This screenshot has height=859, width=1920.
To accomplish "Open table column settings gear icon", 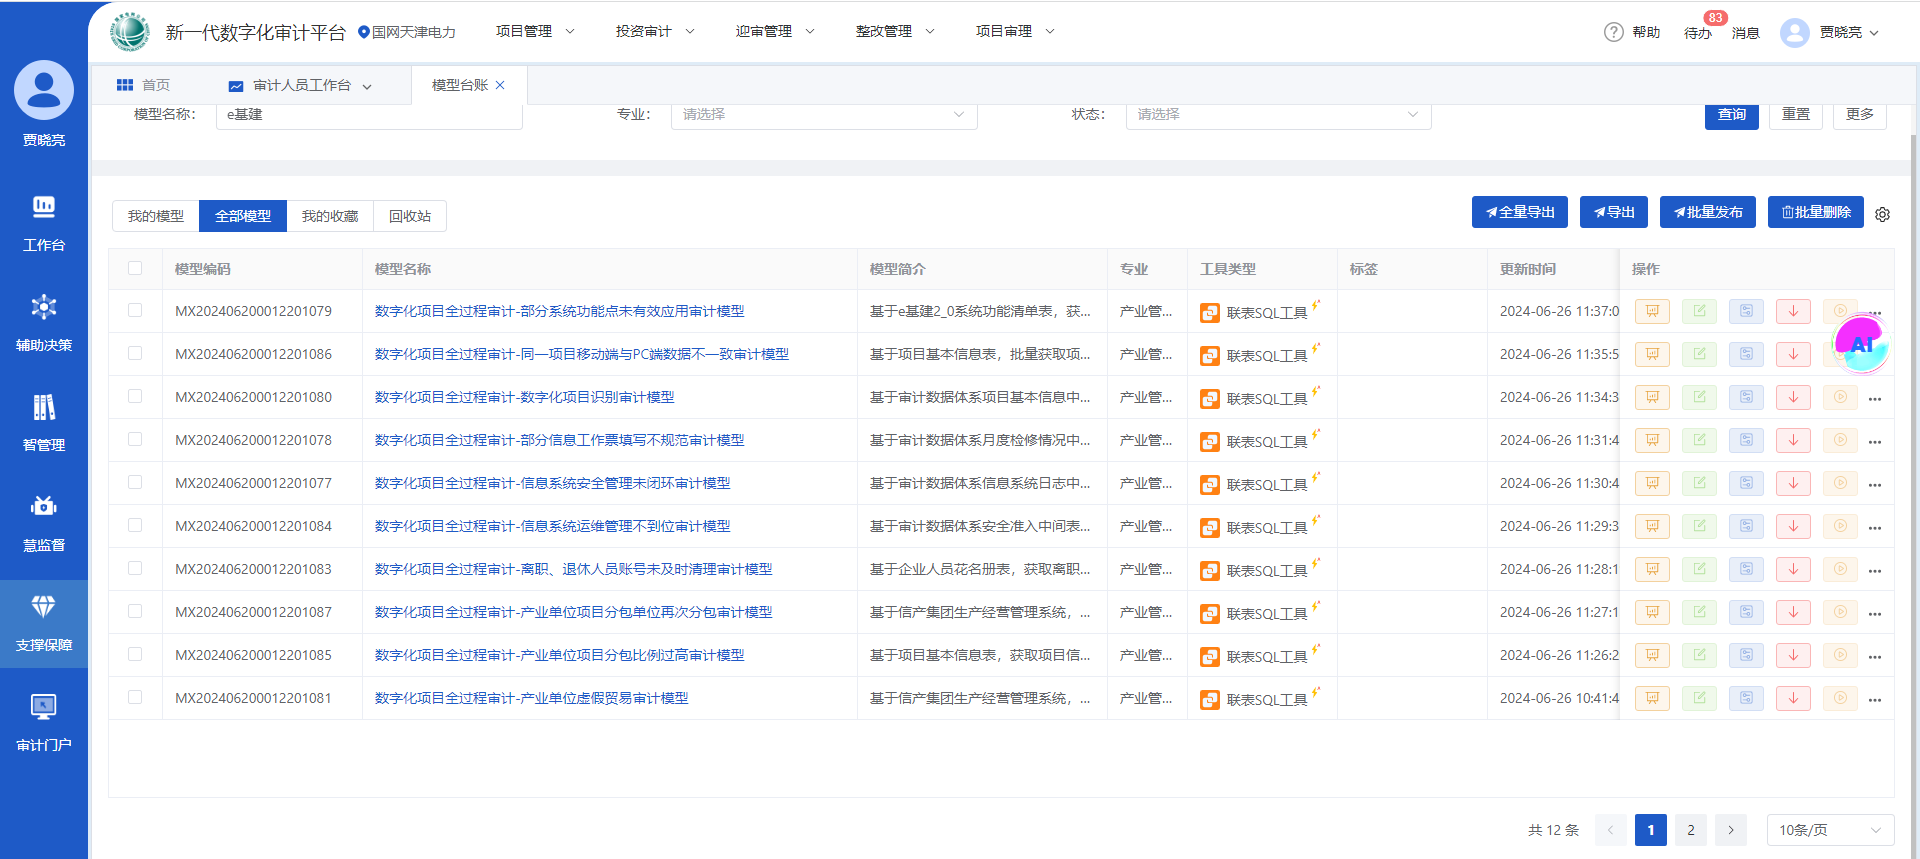I will 1882,214.
